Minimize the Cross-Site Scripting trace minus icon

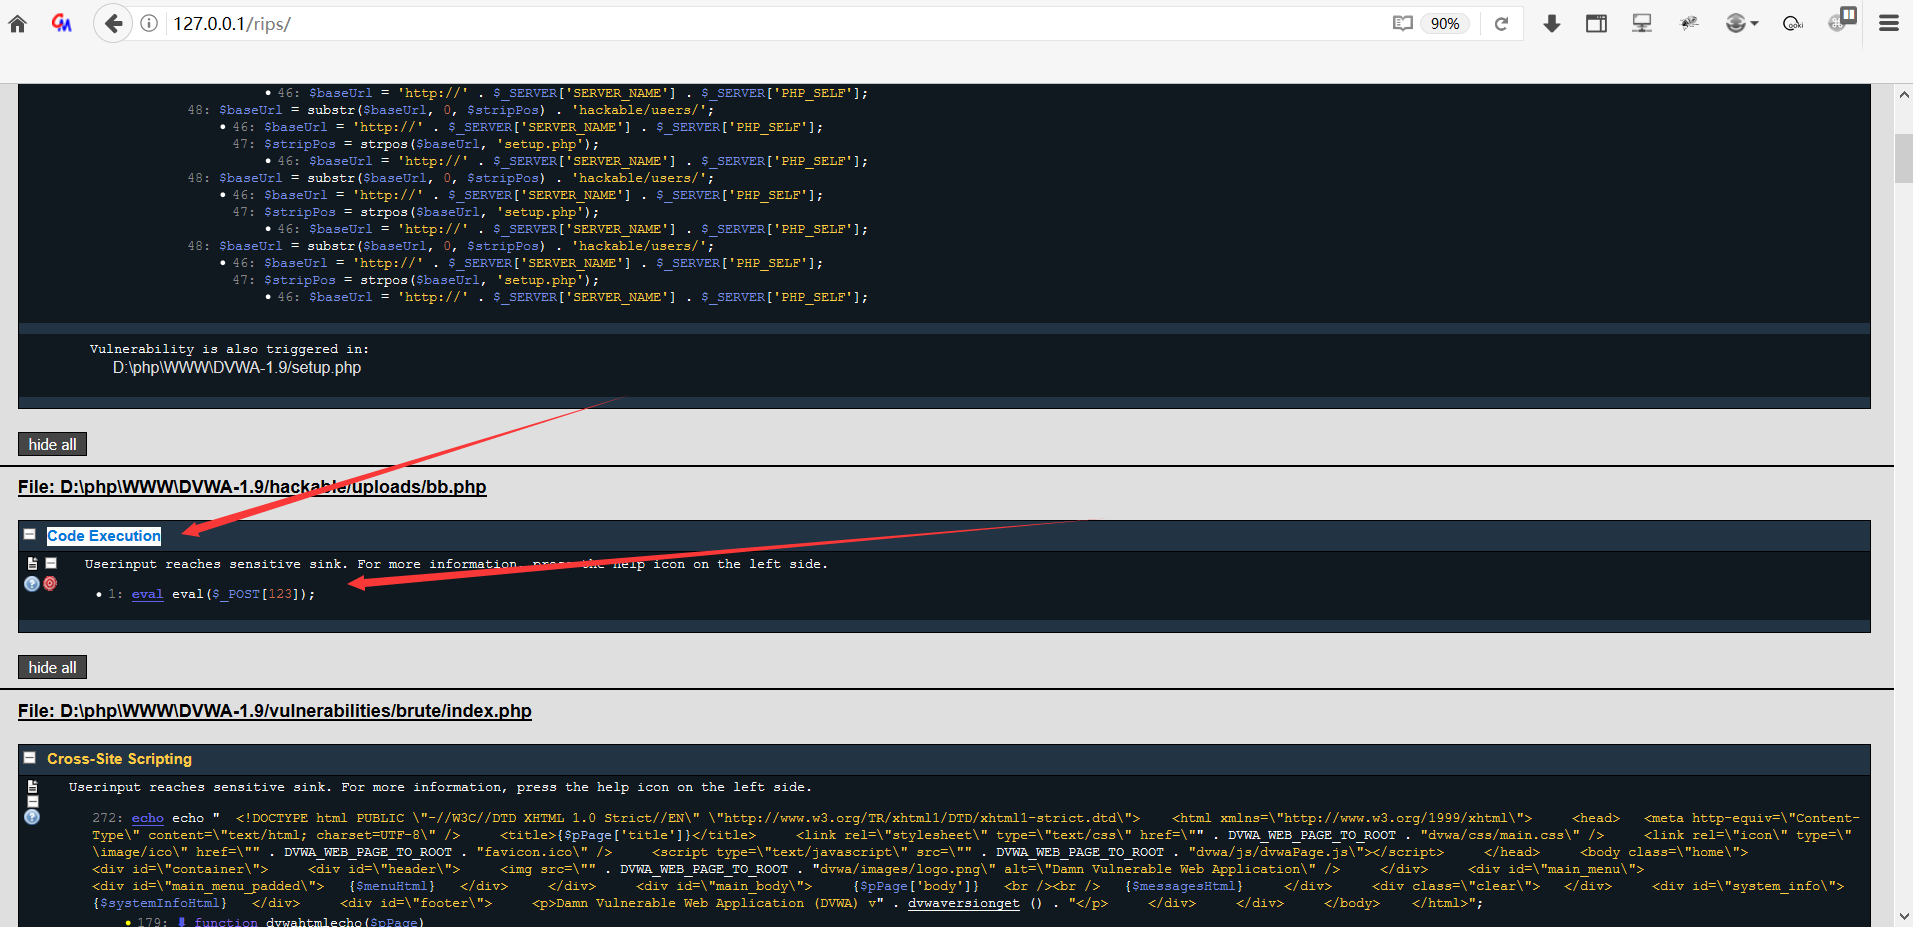pyautogui.click(x=32, y=802)
